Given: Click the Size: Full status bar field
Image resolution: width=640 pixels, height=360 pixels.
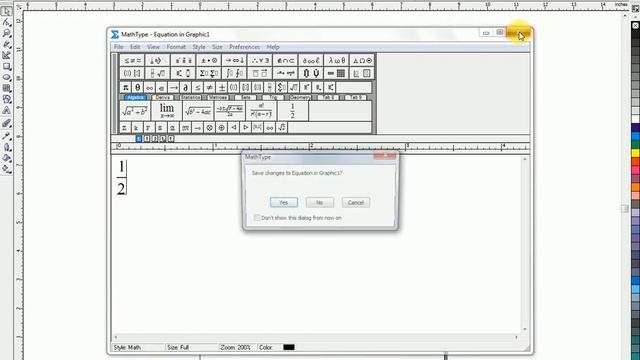Looking at the screenshot, I should [x=191, y=347].
